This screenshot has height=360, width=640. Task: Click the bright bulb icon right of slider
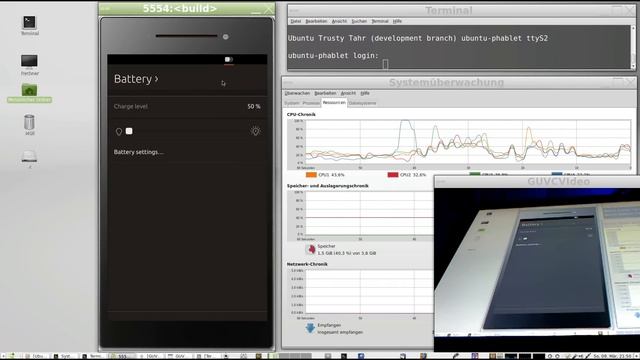coord(256,131)
